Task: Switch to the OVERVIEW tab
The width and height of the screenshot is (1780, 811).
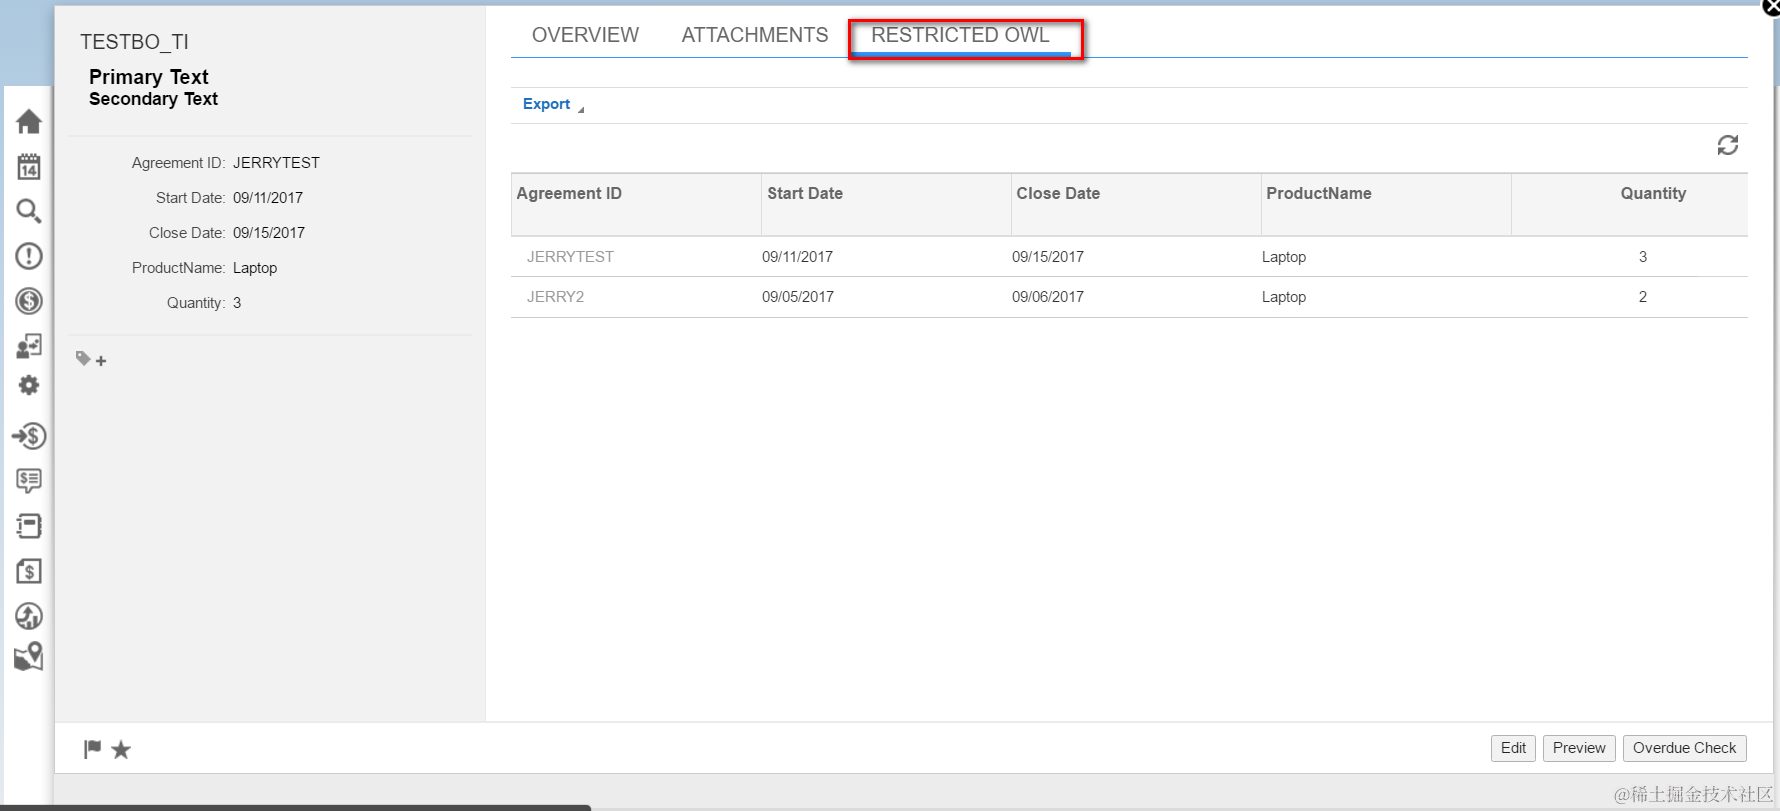Action: click(x=585, y=35)
